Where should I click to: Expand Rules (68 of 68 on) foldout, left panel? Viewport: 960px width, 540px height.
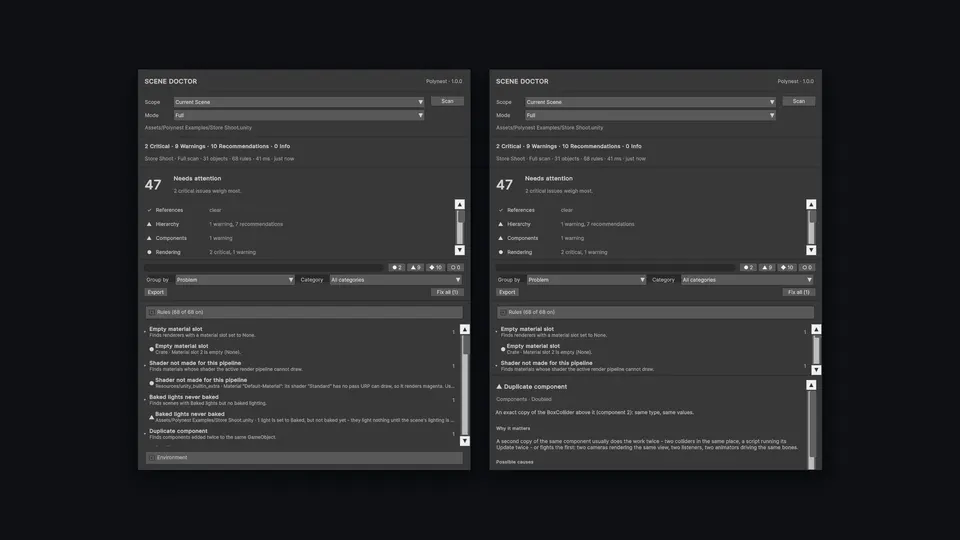(304, 312)
